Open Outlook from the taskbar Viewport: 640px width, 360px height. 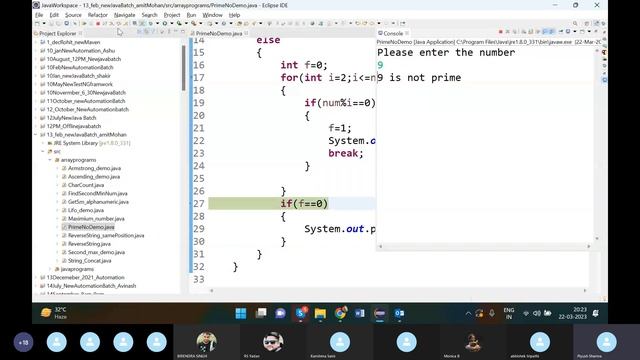pos(399,313)
